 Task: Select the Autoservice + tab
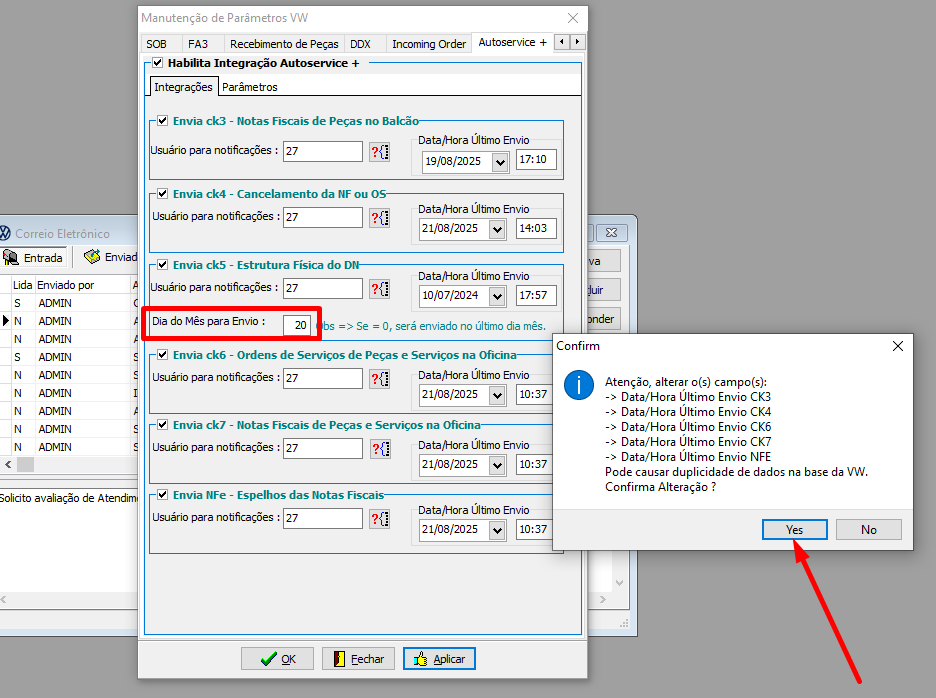[512, 42]
